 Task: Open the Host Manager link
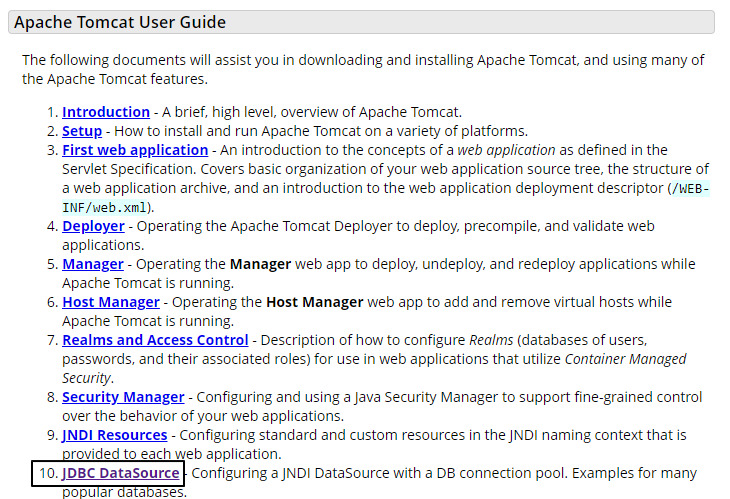pos(111,302)
